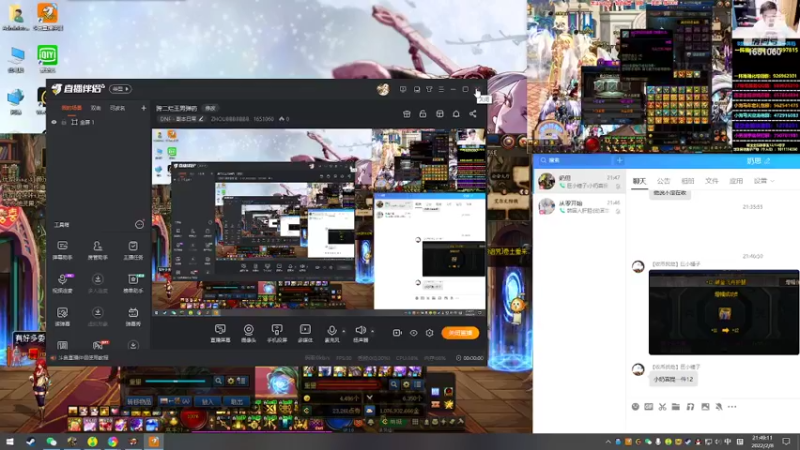Image resolution: width=800 pixels, height=450 pixels.
Task: Toggle visibility eye of 全屏 1 source
Action: tap(54, 122)
